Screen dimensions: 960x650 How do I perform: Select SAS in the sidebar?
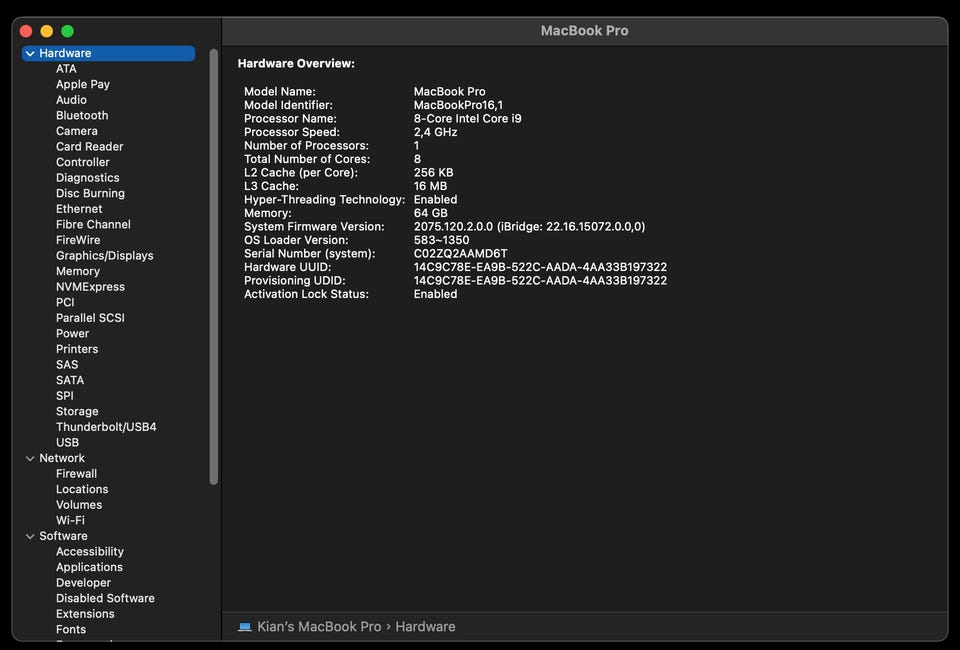[67, 365]
